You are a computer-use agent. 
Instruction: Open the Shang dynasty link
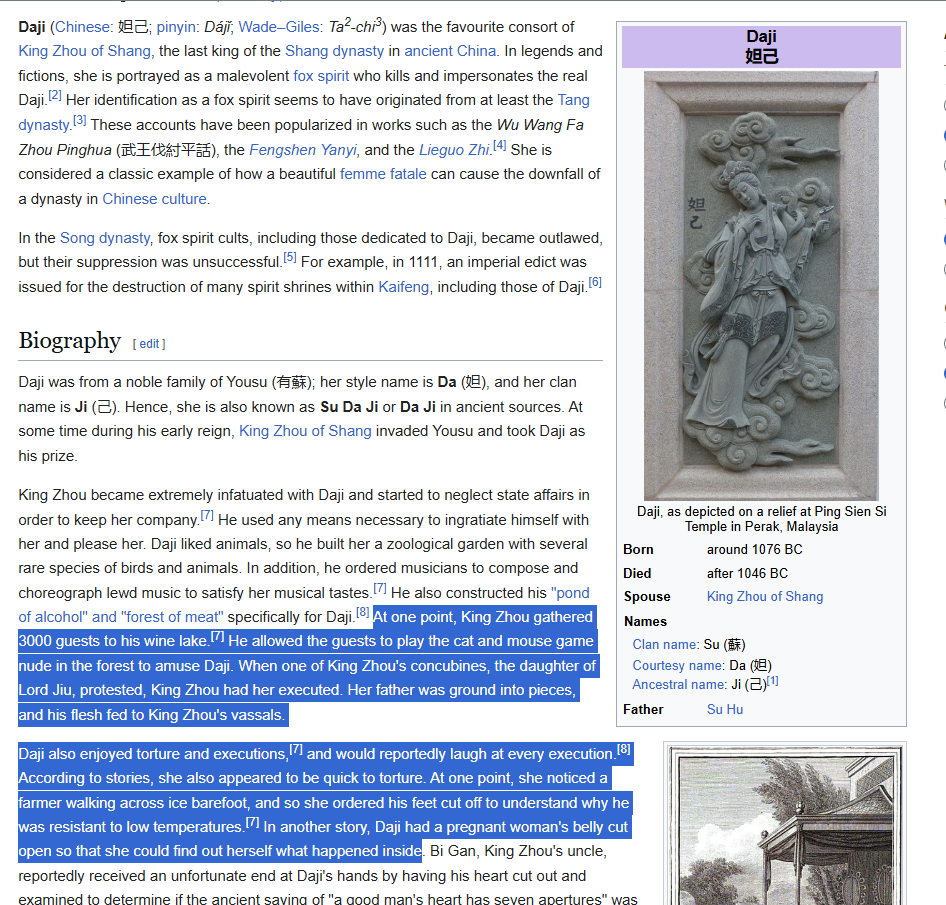coord(334,51)
